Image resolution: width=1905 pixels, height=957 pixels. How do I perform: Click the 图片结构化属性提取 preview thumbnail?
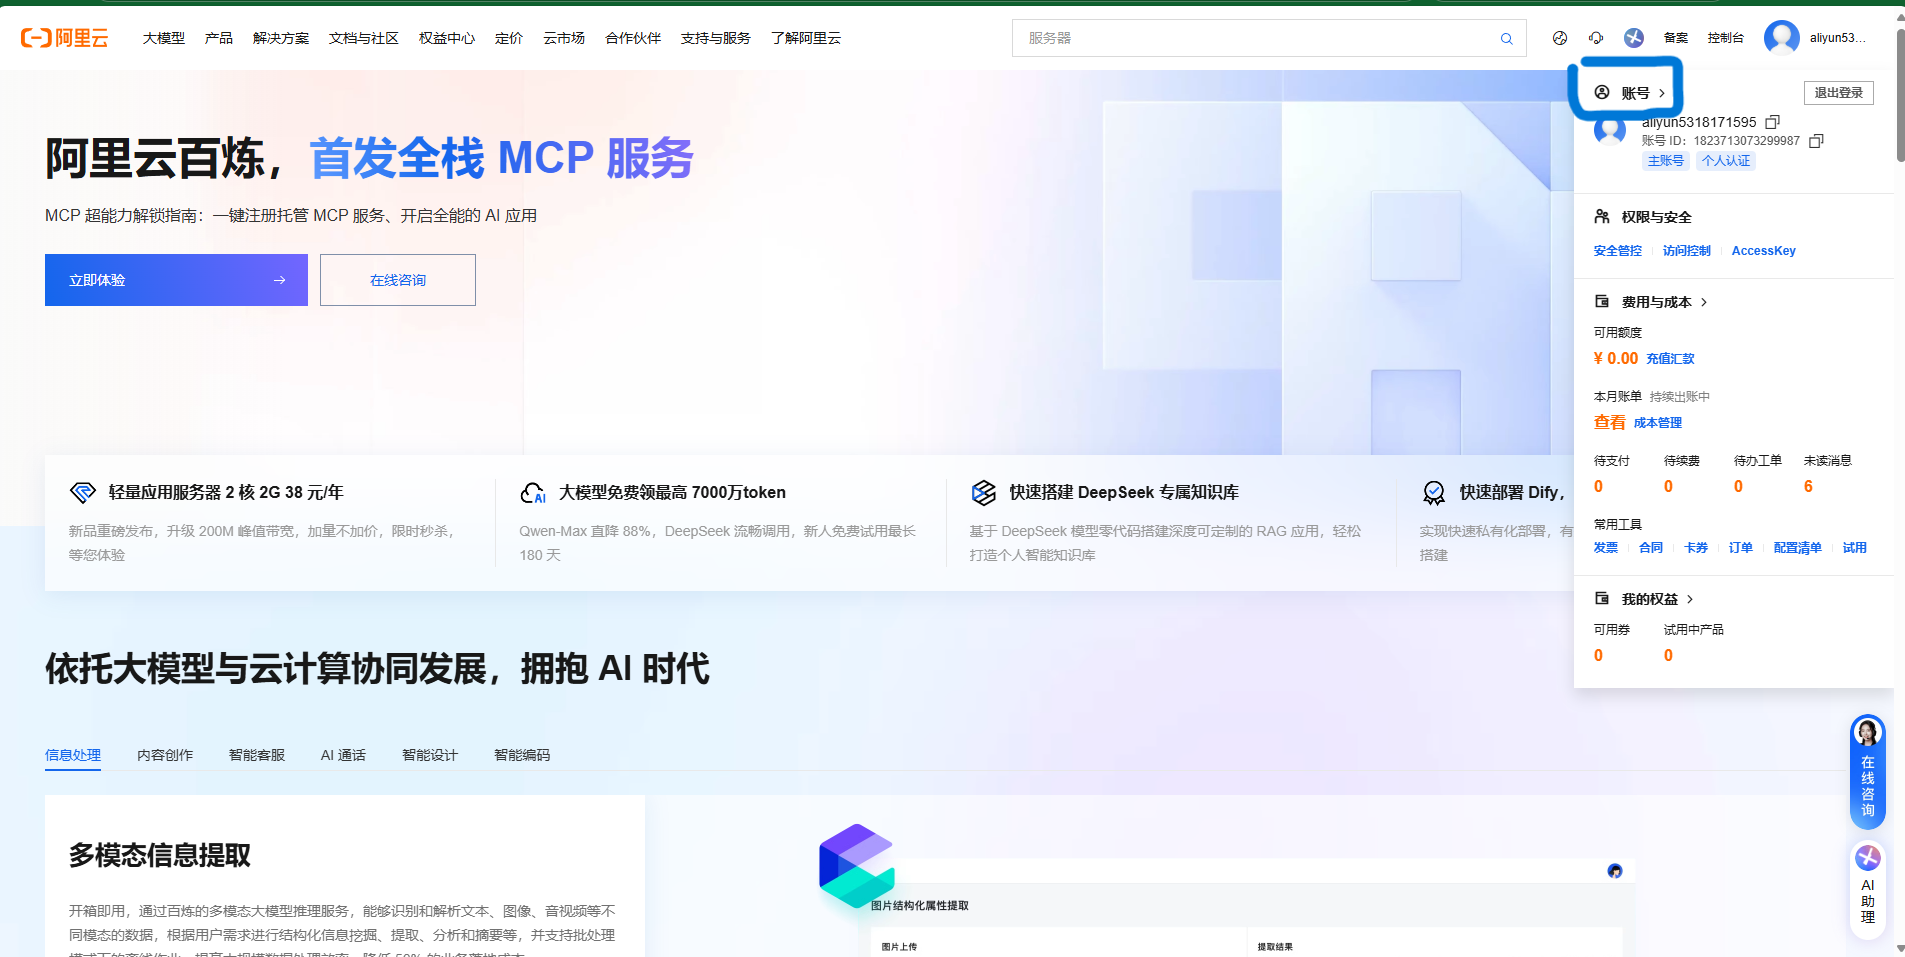[1245, 908]
